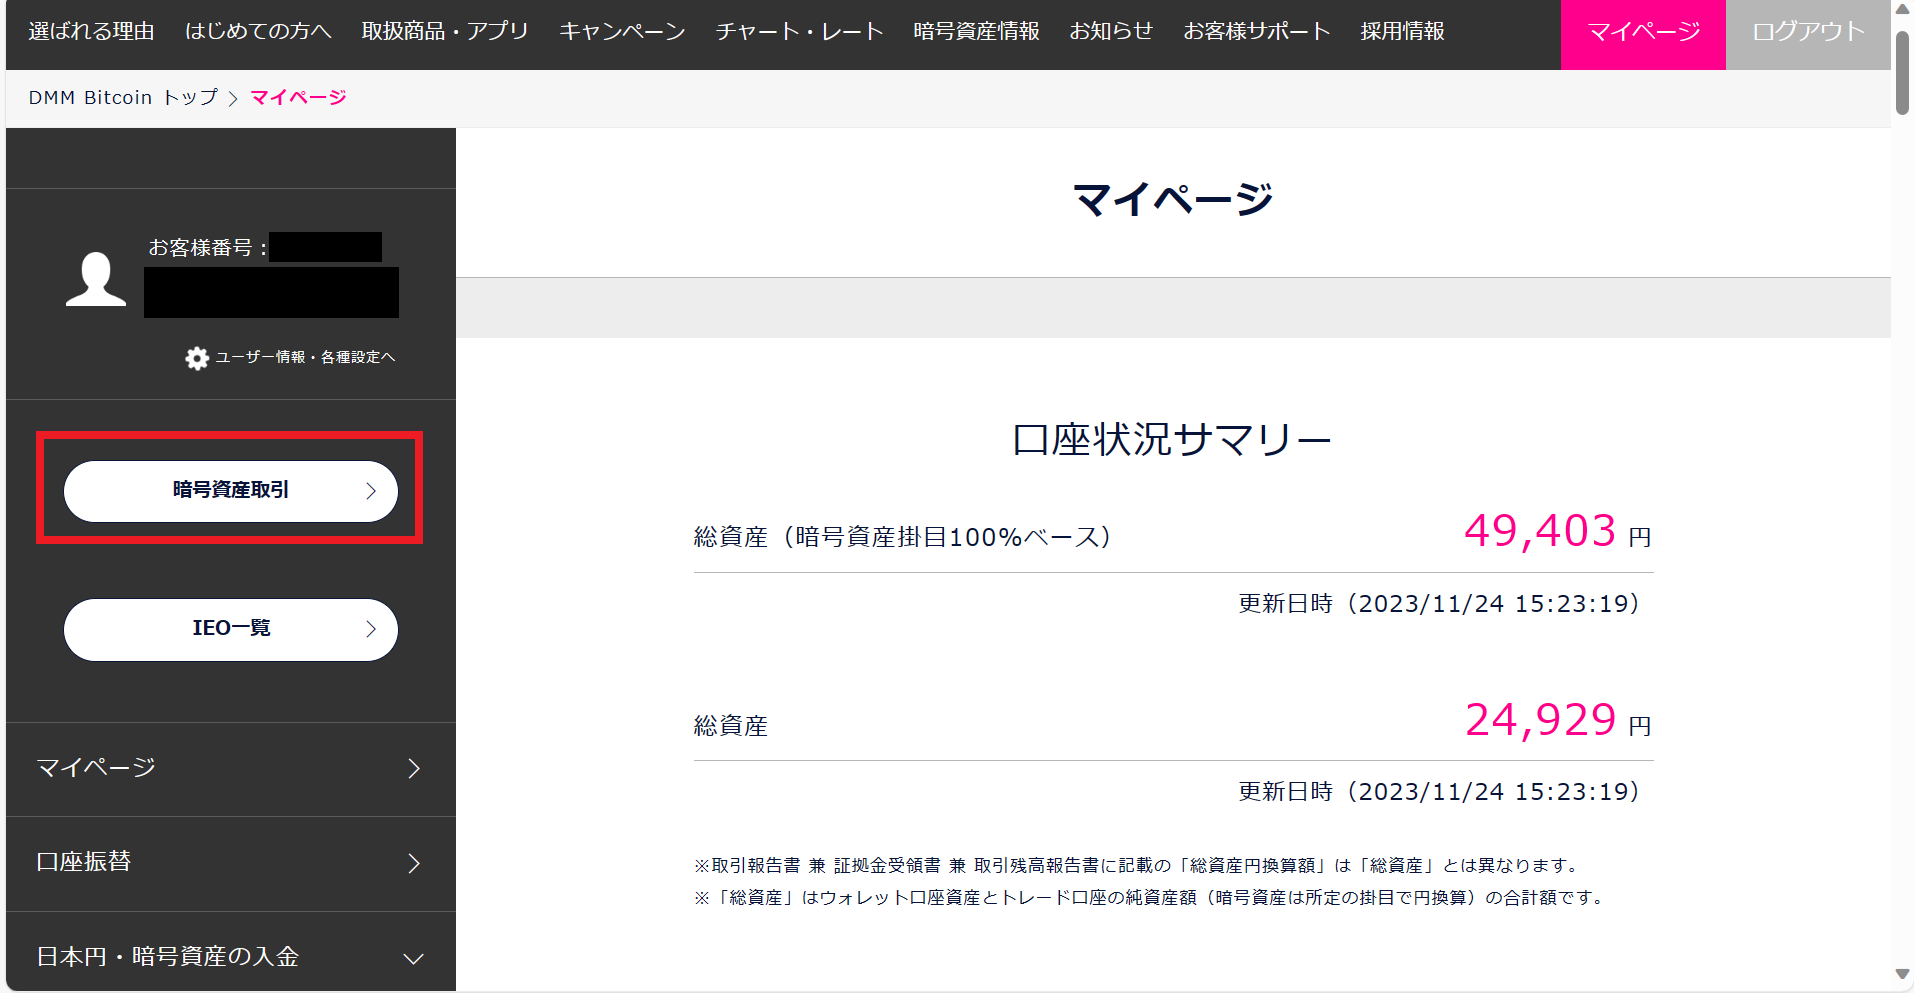Open はじめての方へ menu item
Viewport: 1914px width, 993px height.
click(258, 31)
